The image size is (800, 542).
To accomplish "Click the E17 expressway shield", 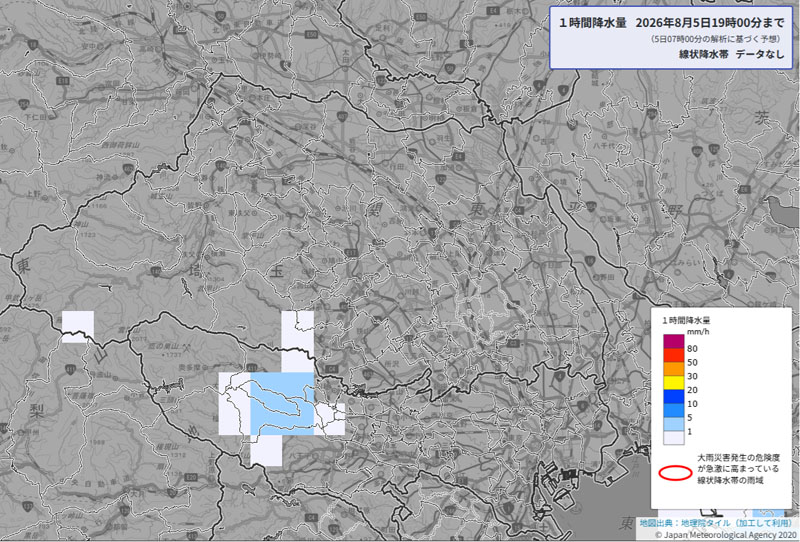I will pos(351,253).
